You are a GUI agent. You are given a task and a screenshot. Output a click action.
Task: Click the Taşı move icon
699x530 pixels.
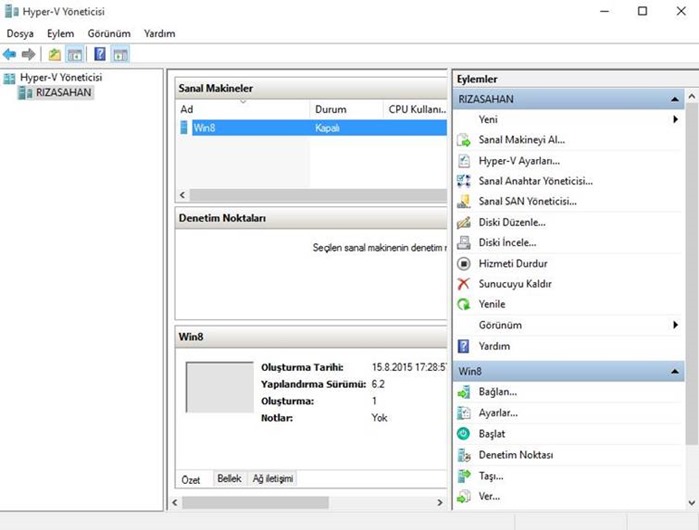coord(464,476)
